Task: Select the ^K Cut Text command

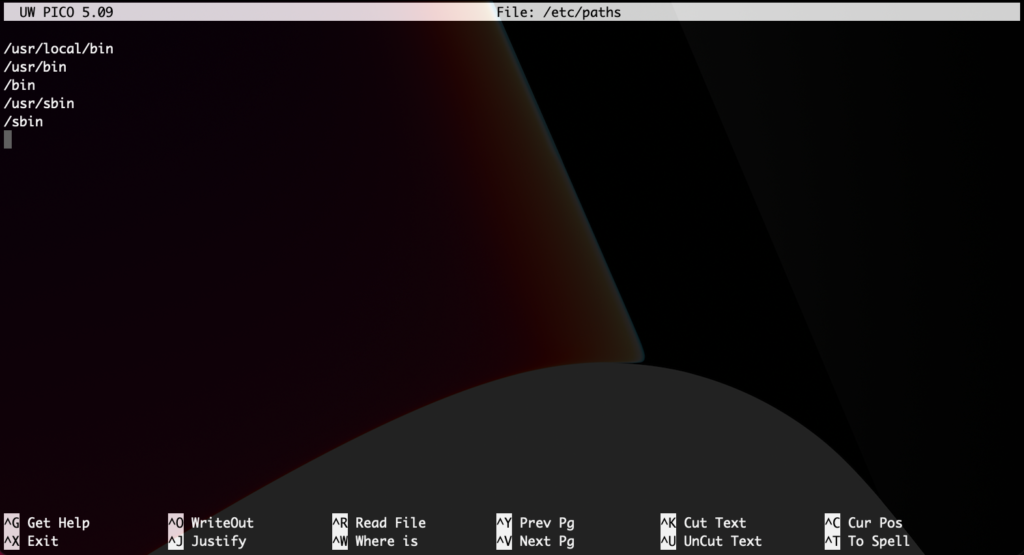Action: click(x=703, y=523)
